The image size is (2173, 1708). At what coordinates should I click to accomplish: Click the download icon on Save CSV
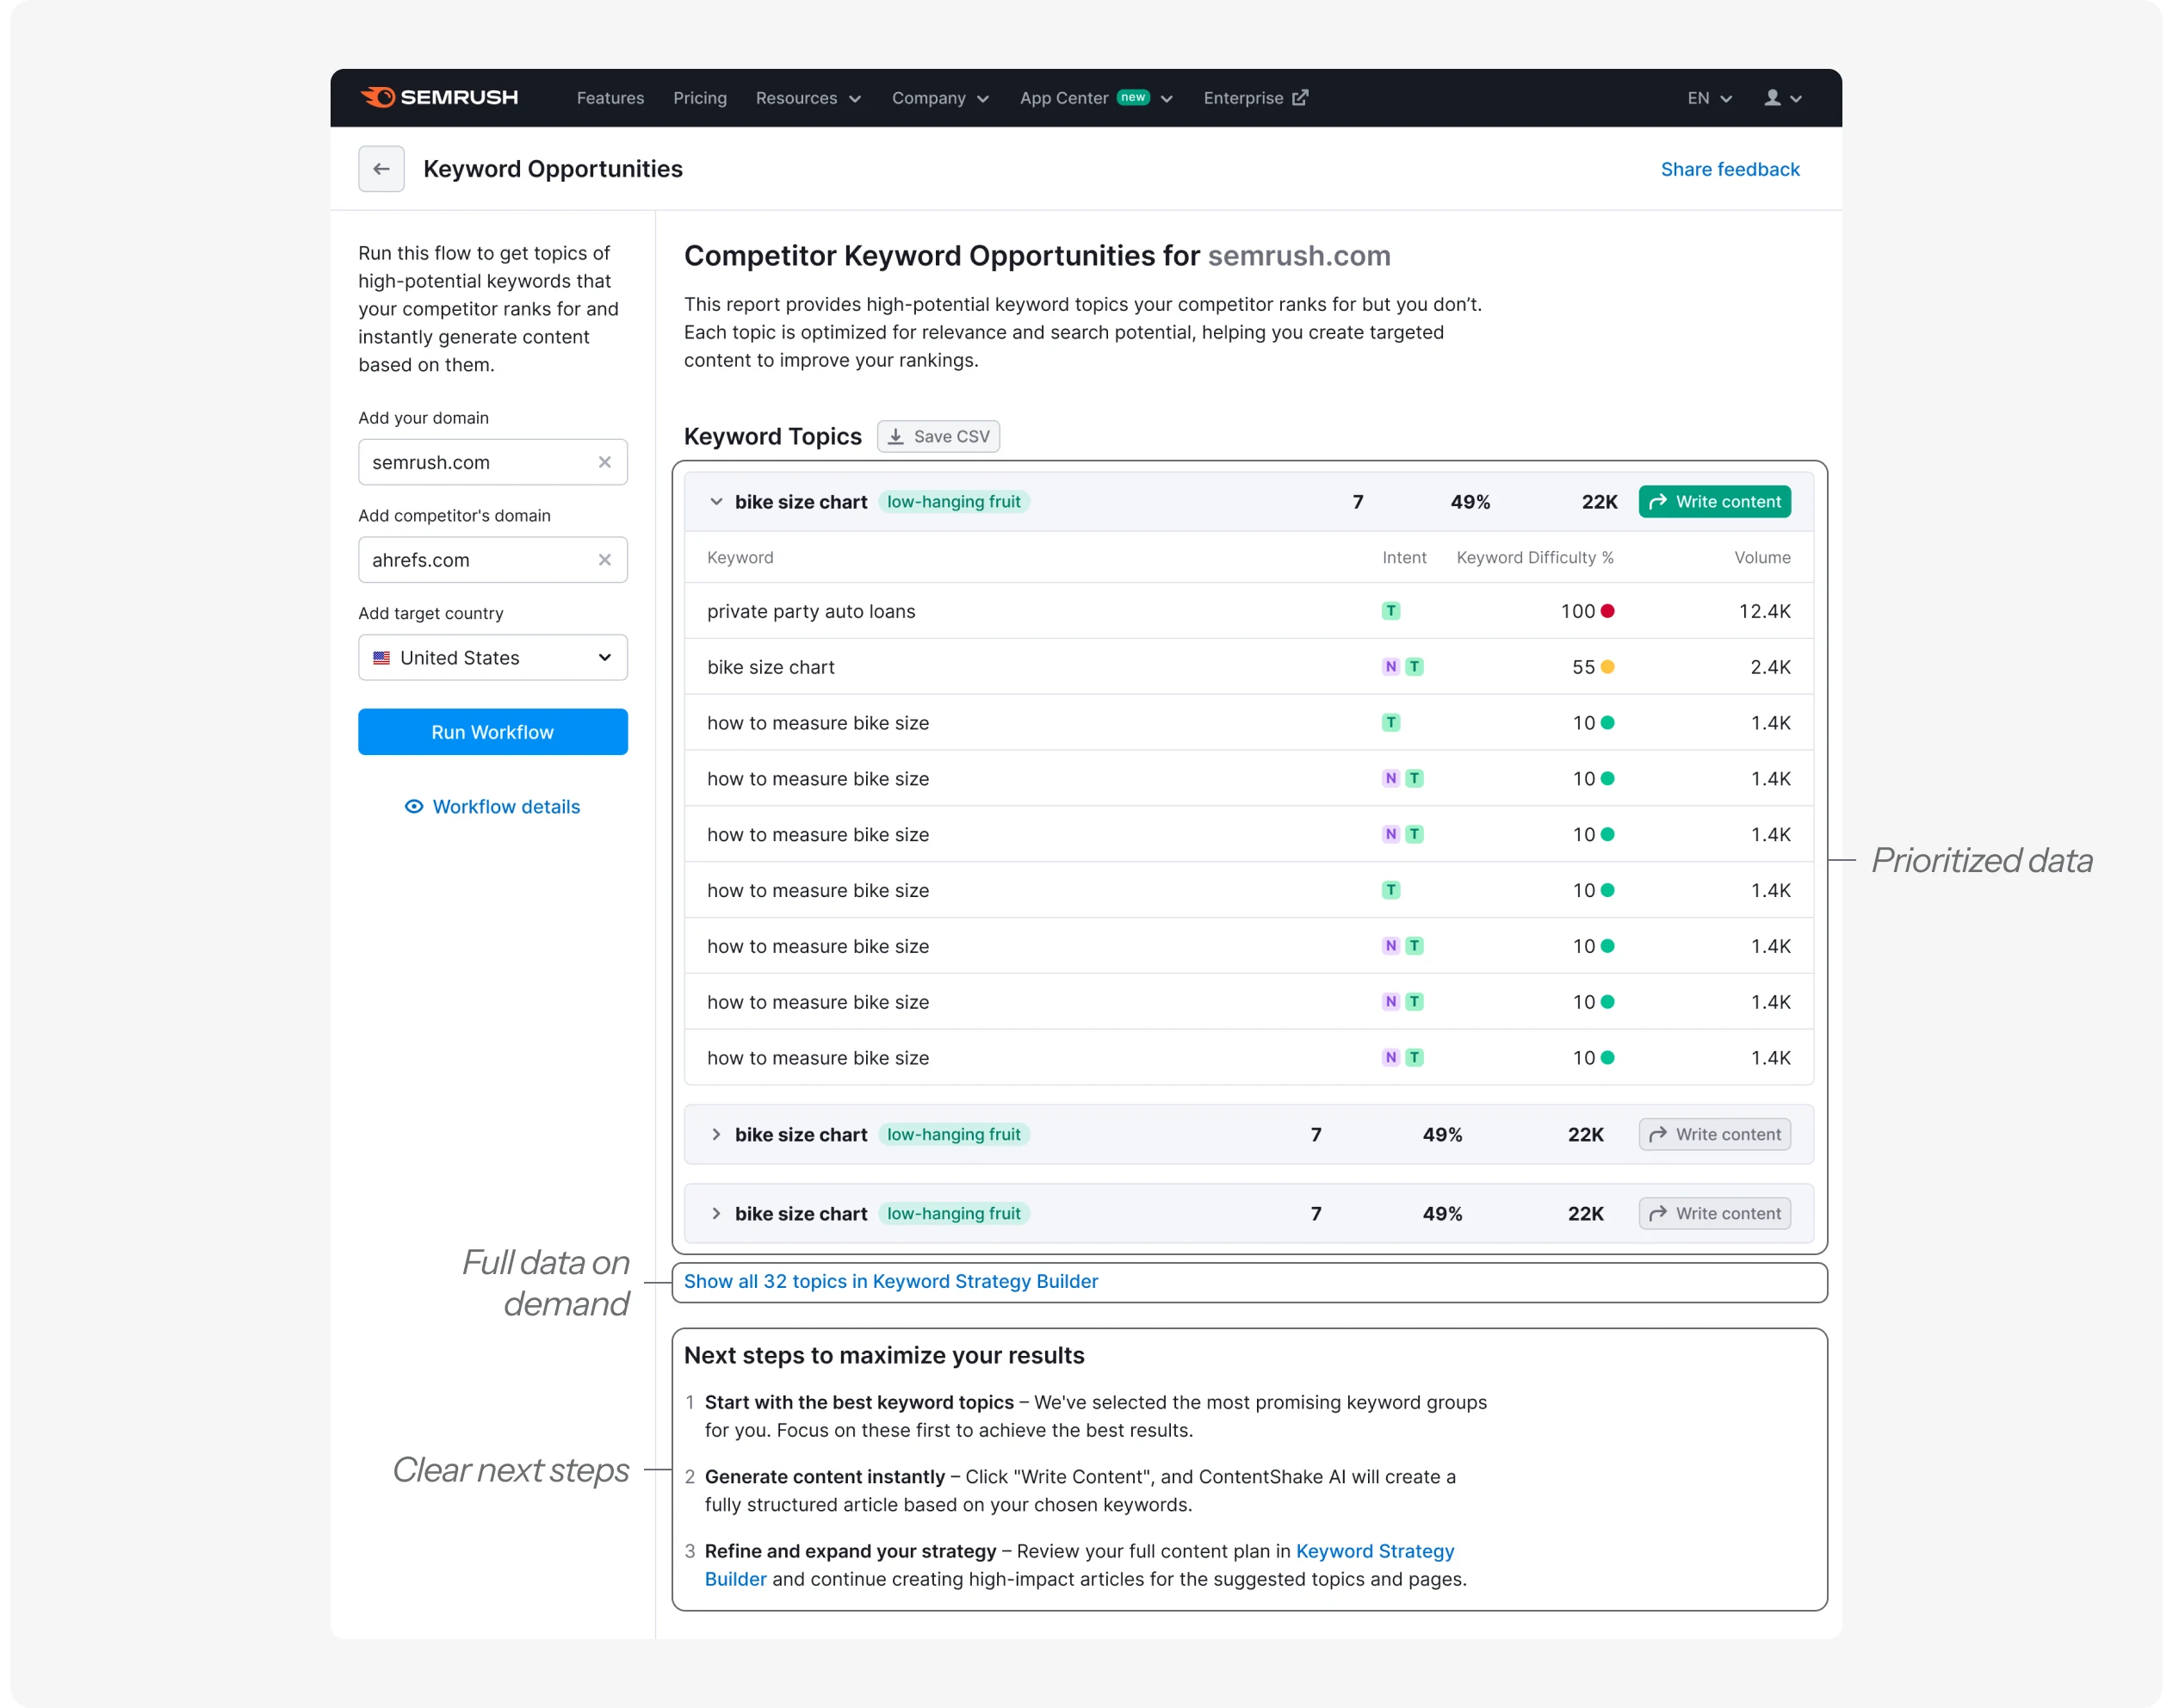tap(896, 436)
